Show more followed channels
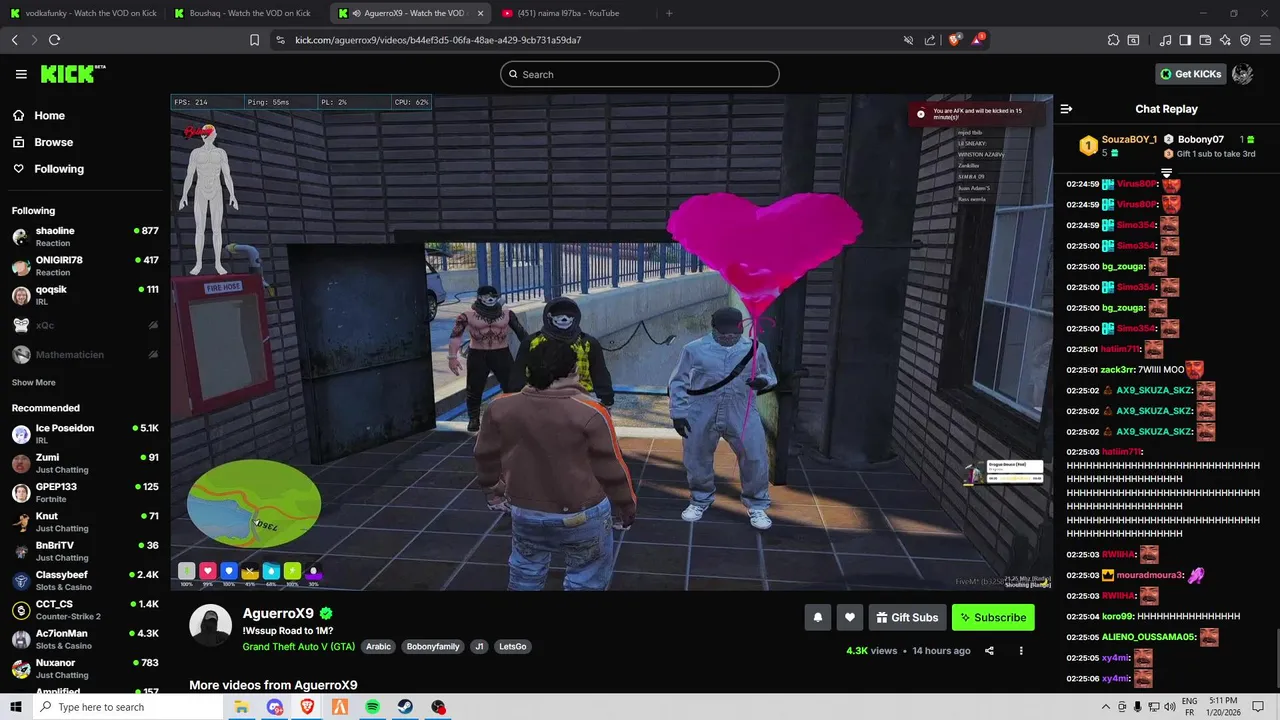 coord(34,383)
